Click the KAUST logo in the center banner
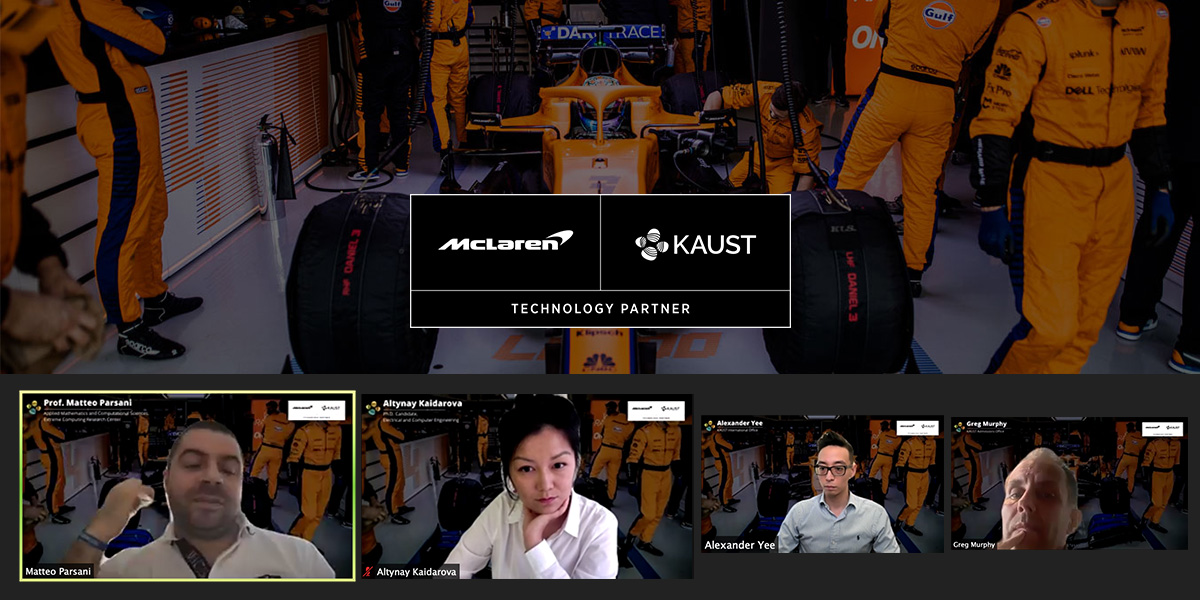Viewport: 1200px width, 600px height. click(695, 244)
